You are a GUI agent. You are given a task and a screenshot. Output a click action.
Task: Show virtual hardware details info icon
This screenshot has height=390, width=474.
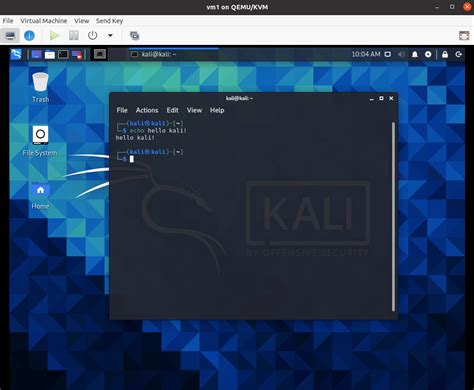point(29,35)
